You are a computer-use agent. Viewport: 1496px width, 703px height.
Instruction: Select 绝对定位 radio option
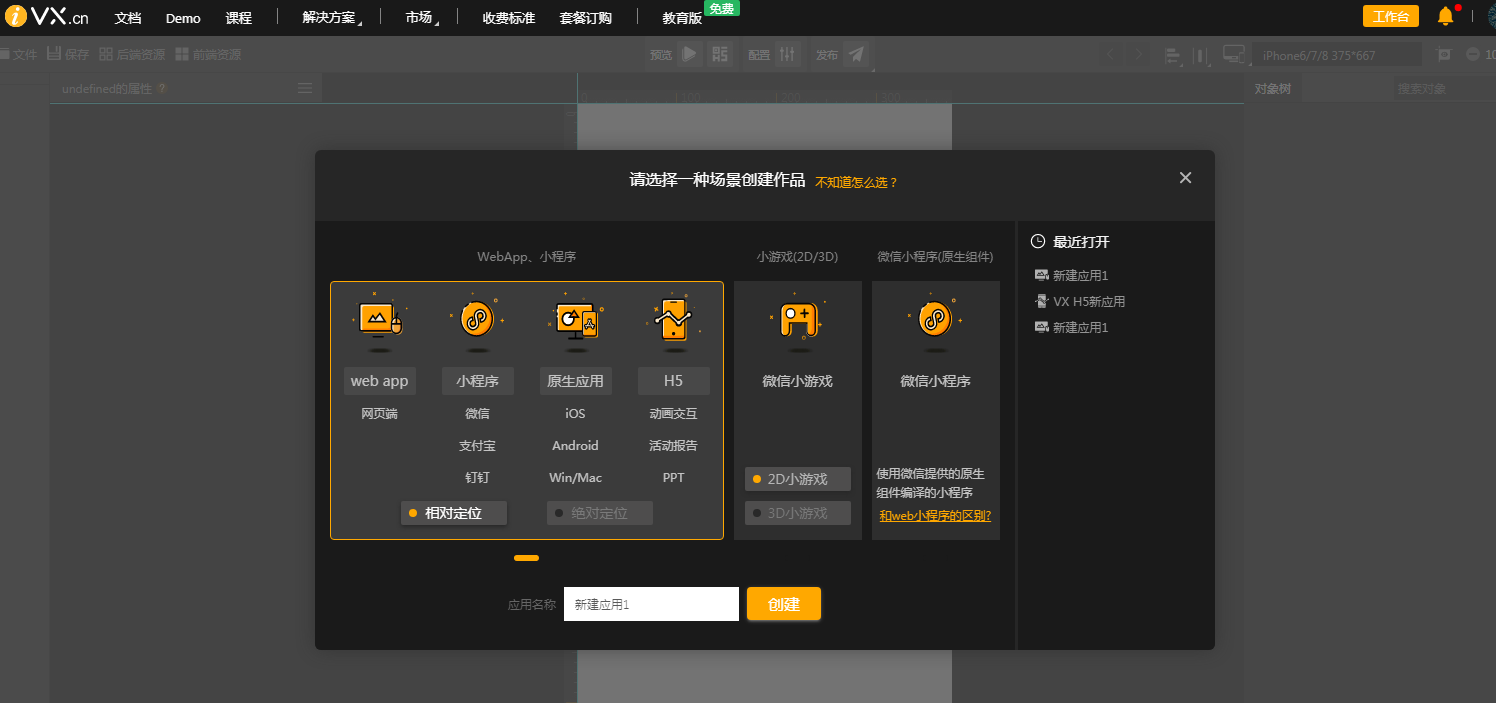coord(600,513)
